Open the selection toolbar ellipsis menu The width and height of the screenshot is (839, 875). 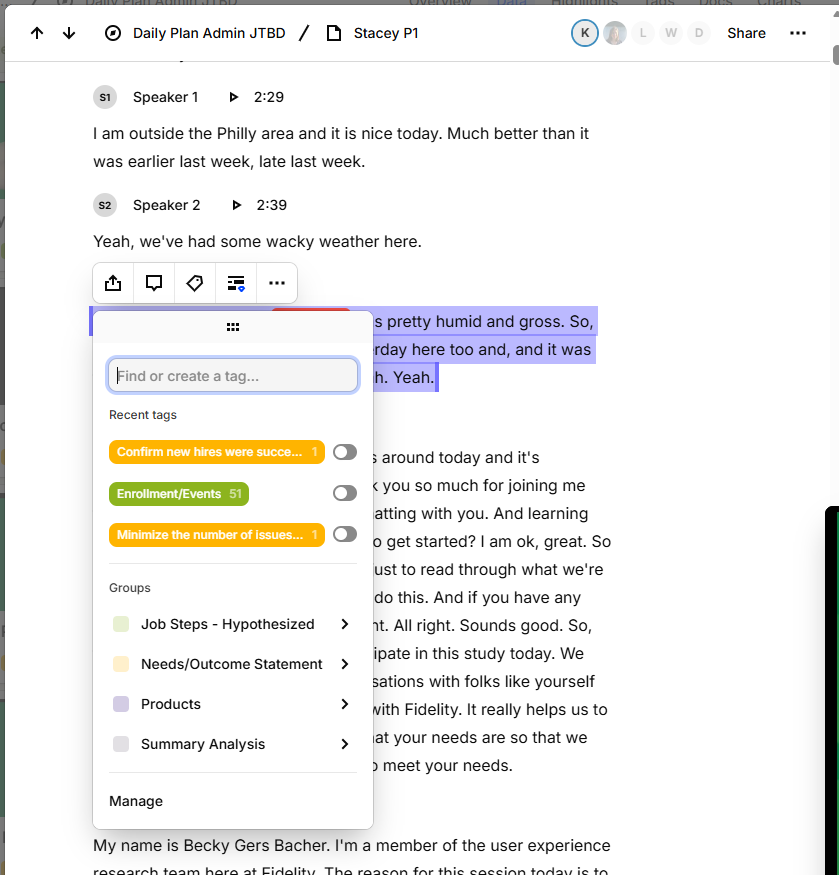277,283
